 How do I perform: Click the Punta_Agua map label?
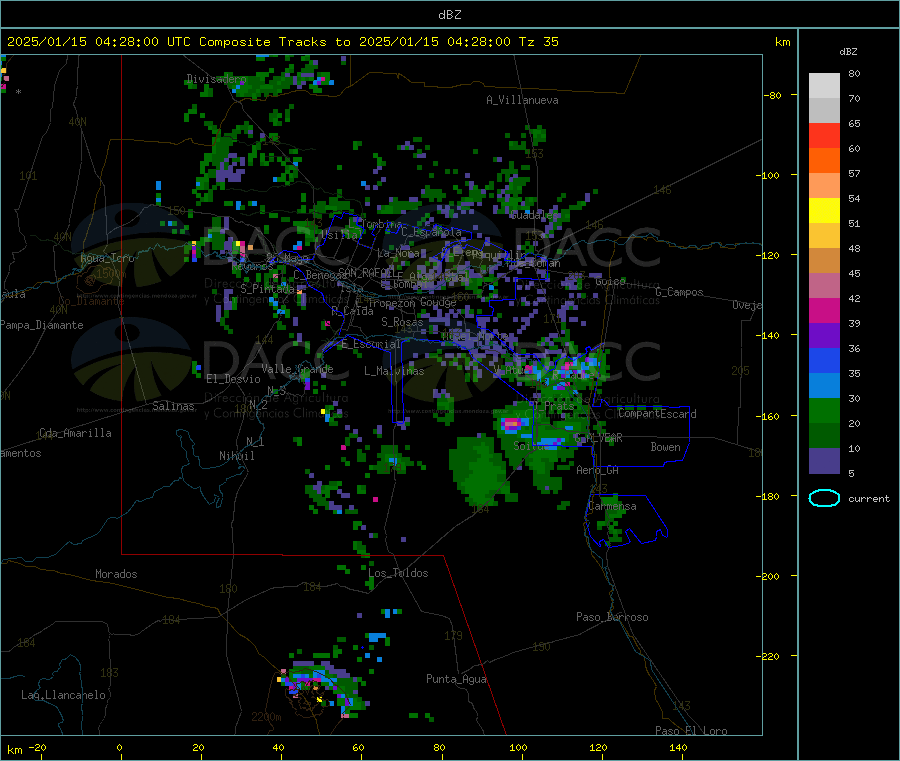point(456,679)
